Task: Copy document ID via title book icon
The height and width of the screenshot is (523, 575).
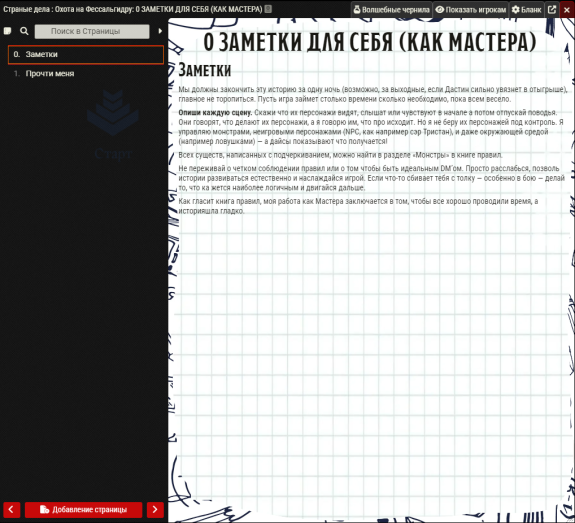Action: [x=268, y=9]
